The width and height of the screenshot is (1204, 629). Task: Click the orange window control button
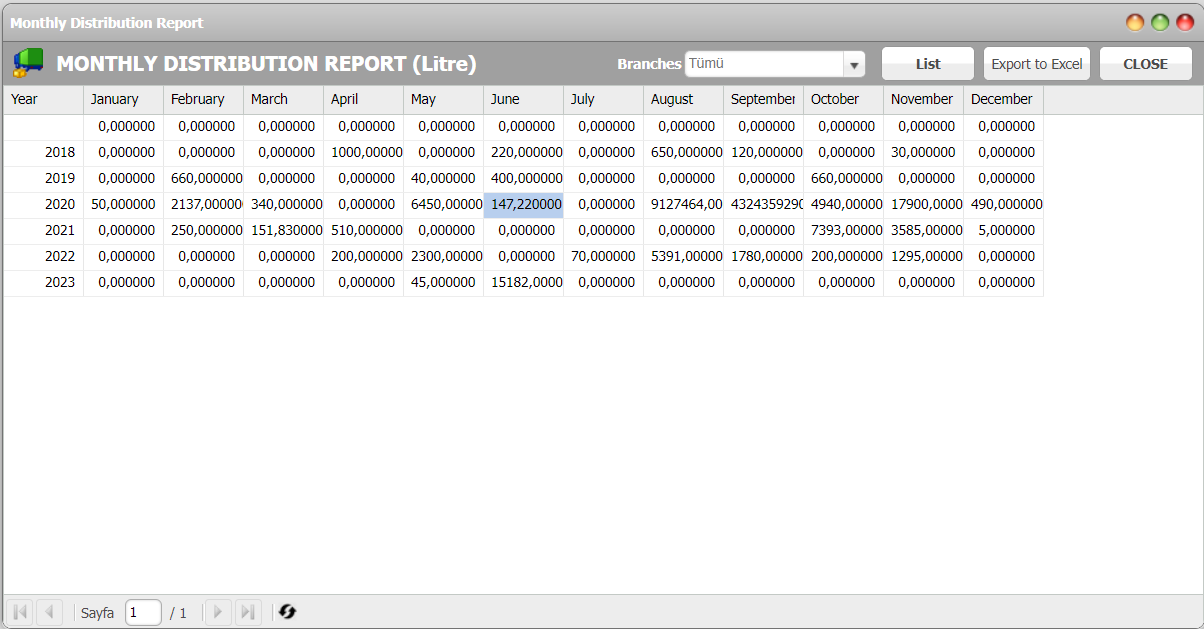pyautogui.click(x=1135, y=22)
